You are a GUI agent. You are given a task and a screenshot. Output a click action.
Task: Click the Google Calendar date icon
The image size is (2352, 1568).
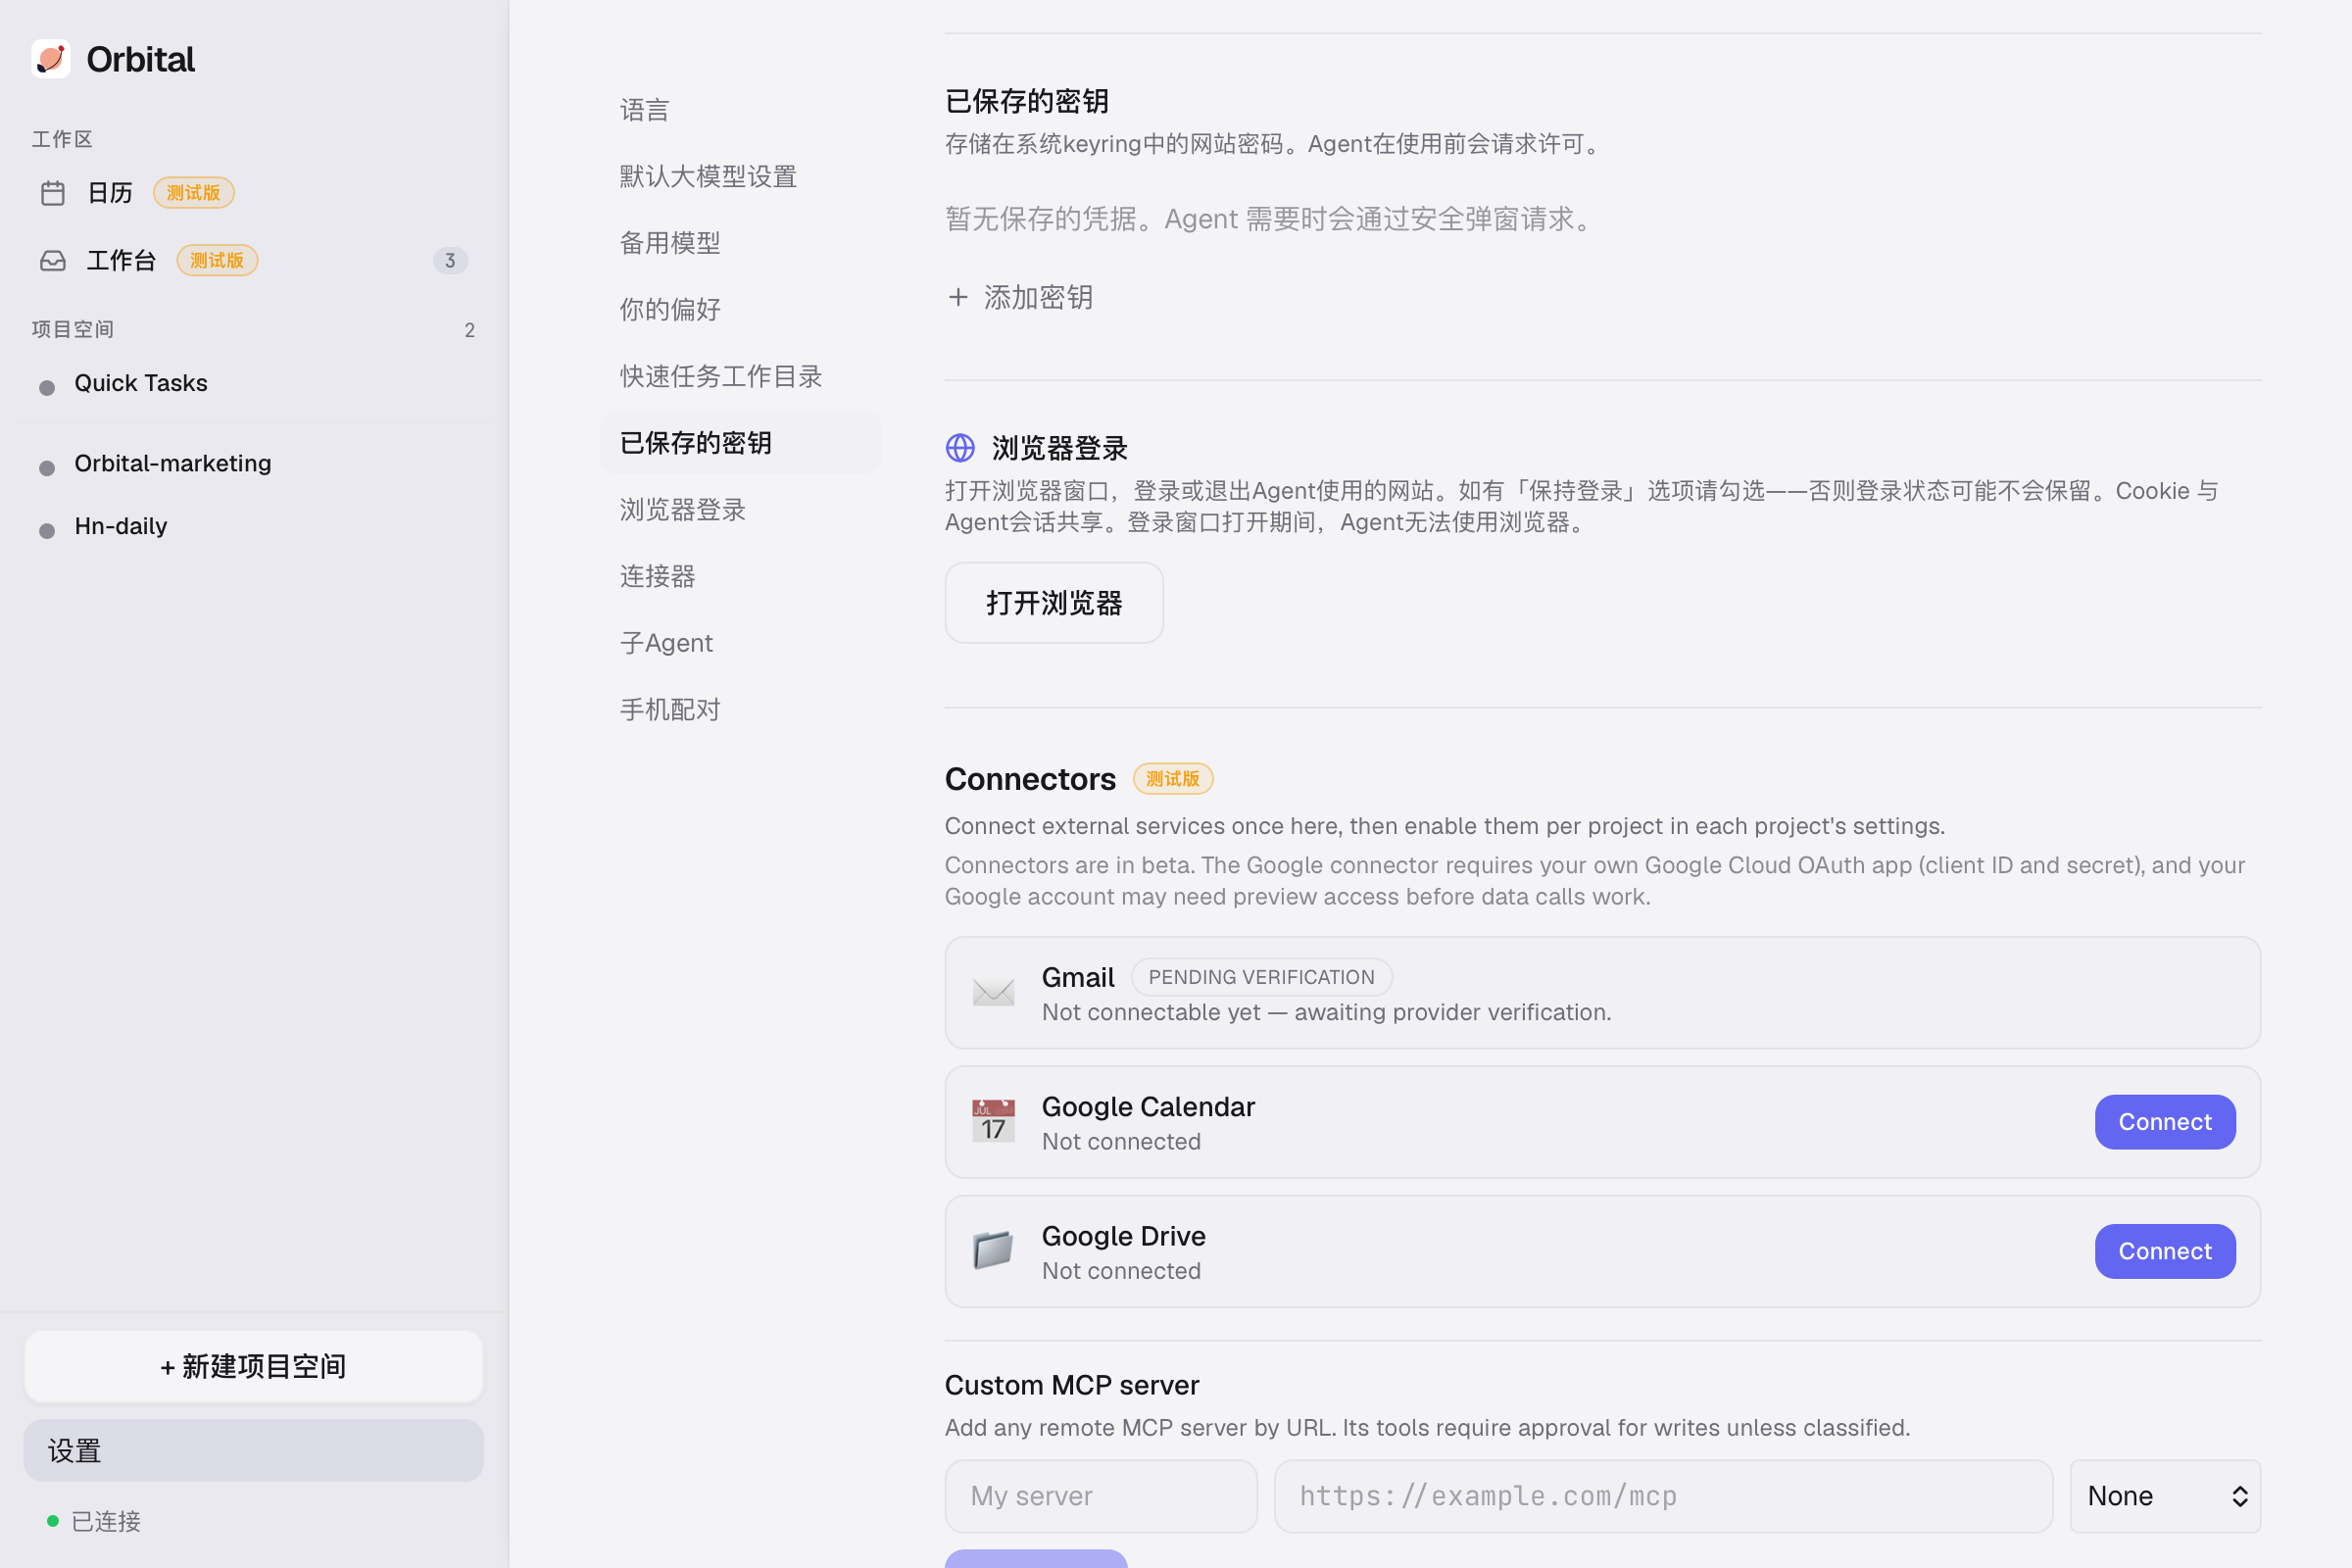[993, 1121]
